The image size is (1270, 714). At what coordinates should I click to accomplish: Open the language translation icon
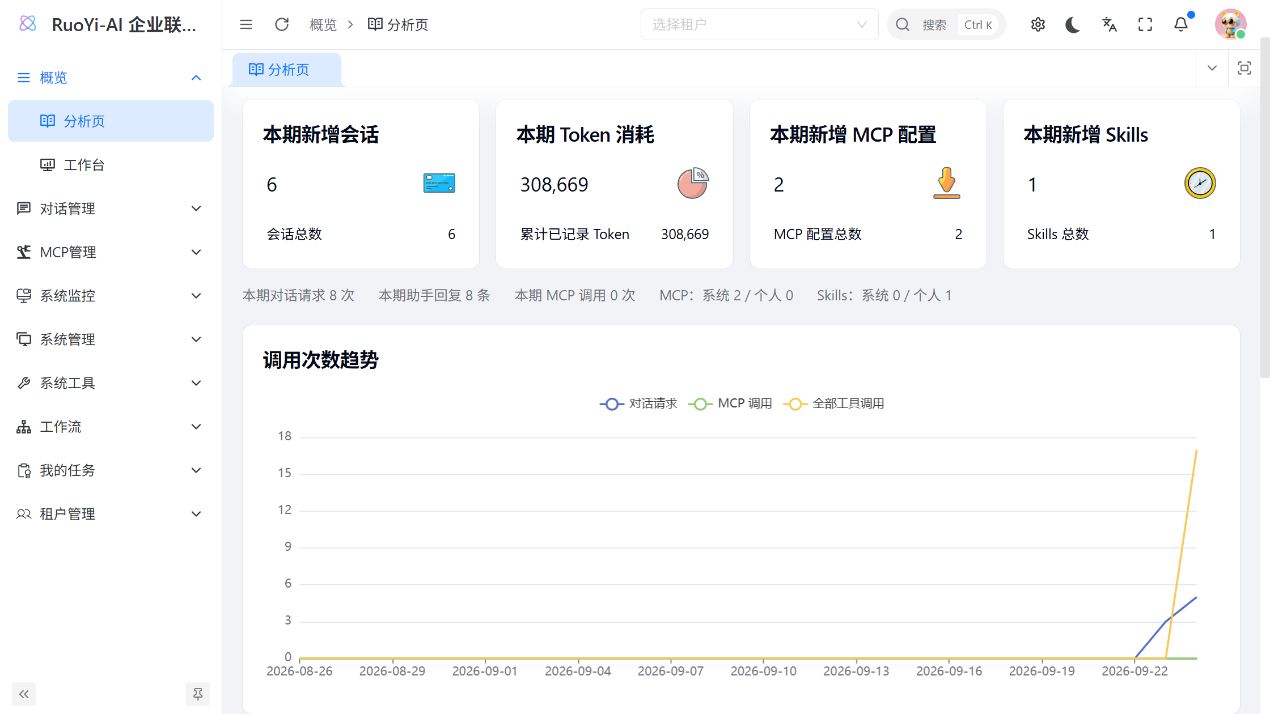click(1109, 25)
